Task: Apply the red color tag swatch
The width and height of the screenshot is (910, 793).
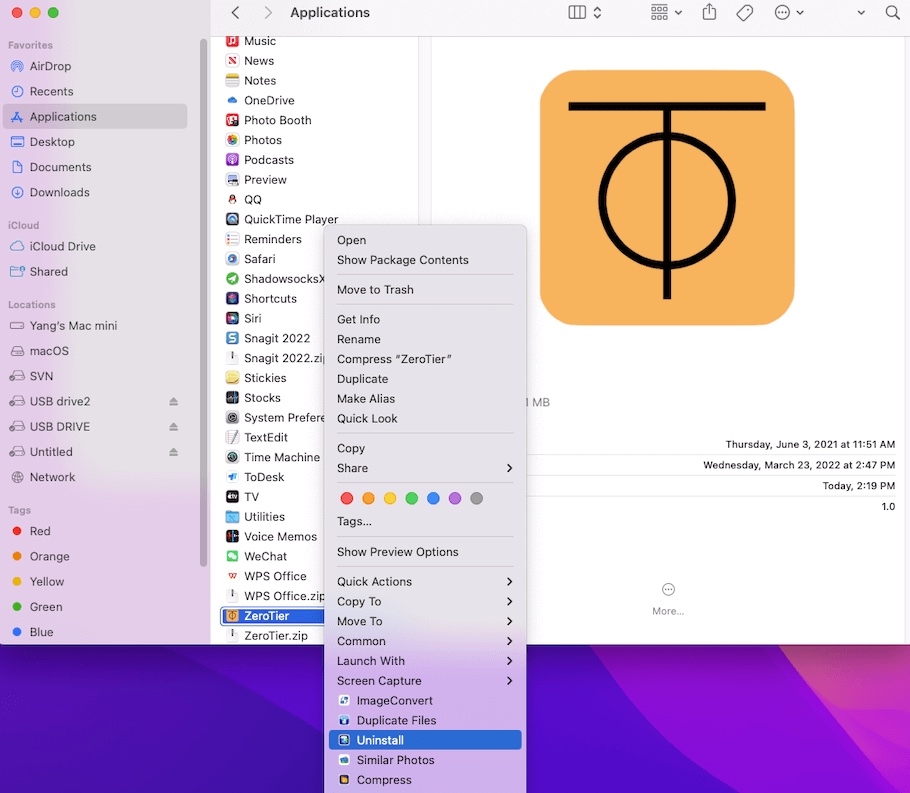Action: [347, 498]
